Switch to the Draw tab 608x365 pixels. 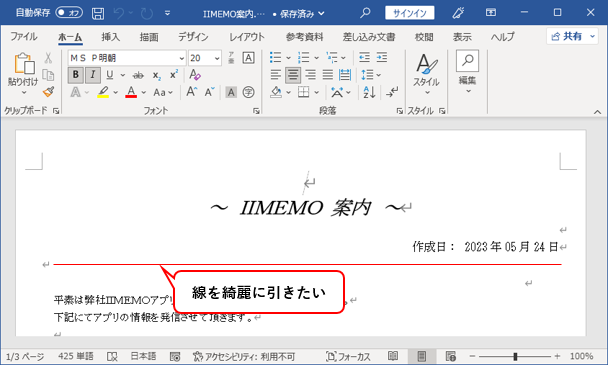(x=149, y=37)
